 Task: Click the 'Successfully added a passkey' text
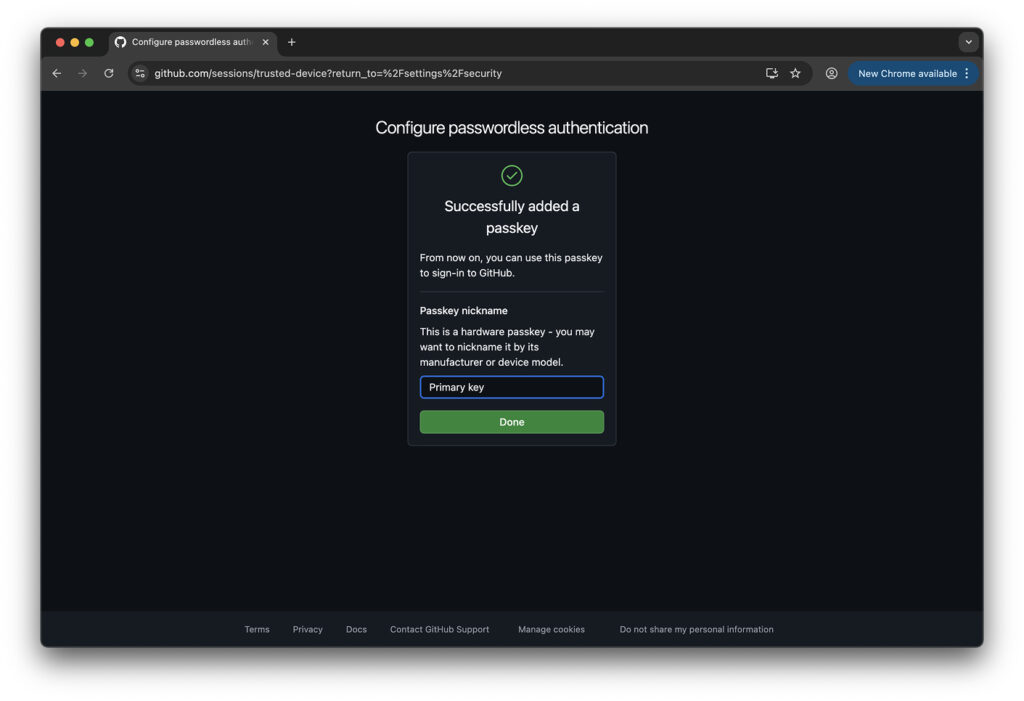(511, 217)
